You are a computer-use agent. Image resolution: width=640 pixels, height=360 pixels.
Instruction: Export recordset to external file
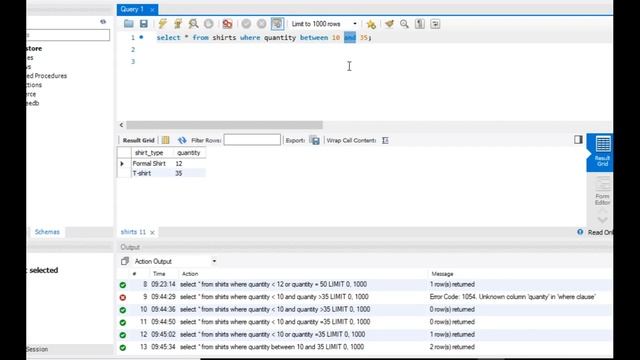point(315,140)
